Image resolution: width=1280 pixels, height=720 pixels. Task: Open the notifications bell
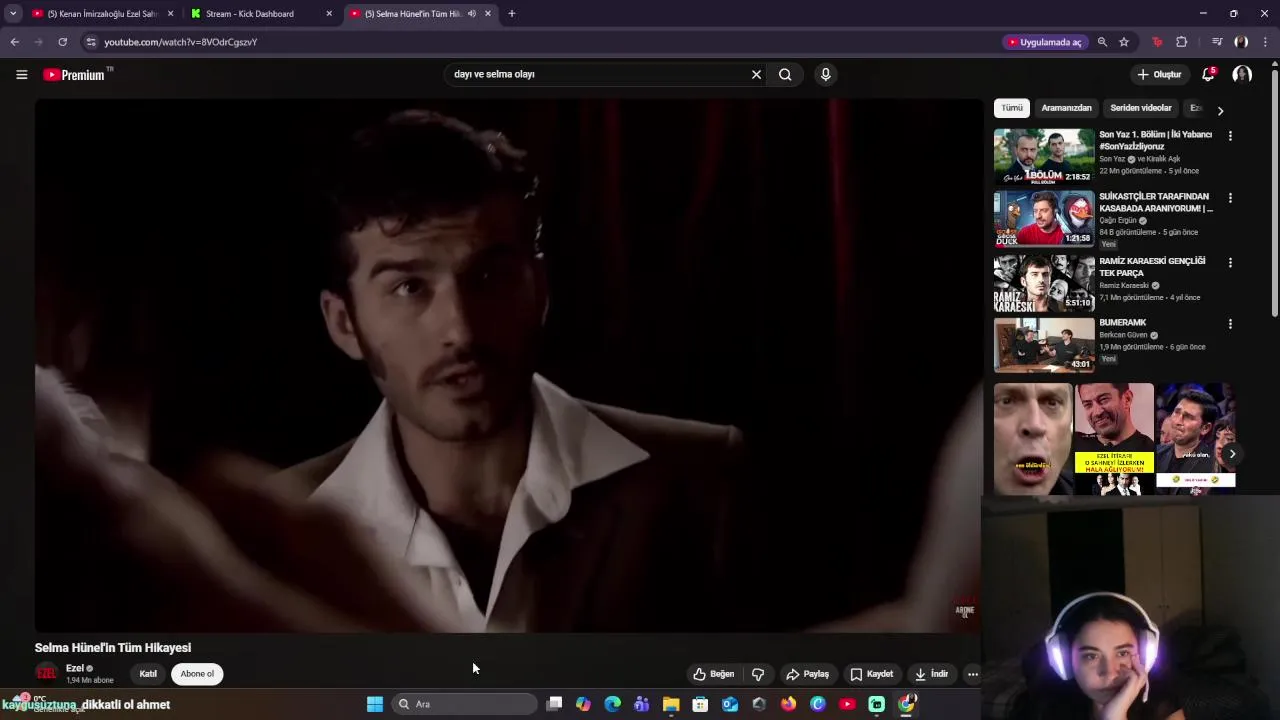(1208, 74)
